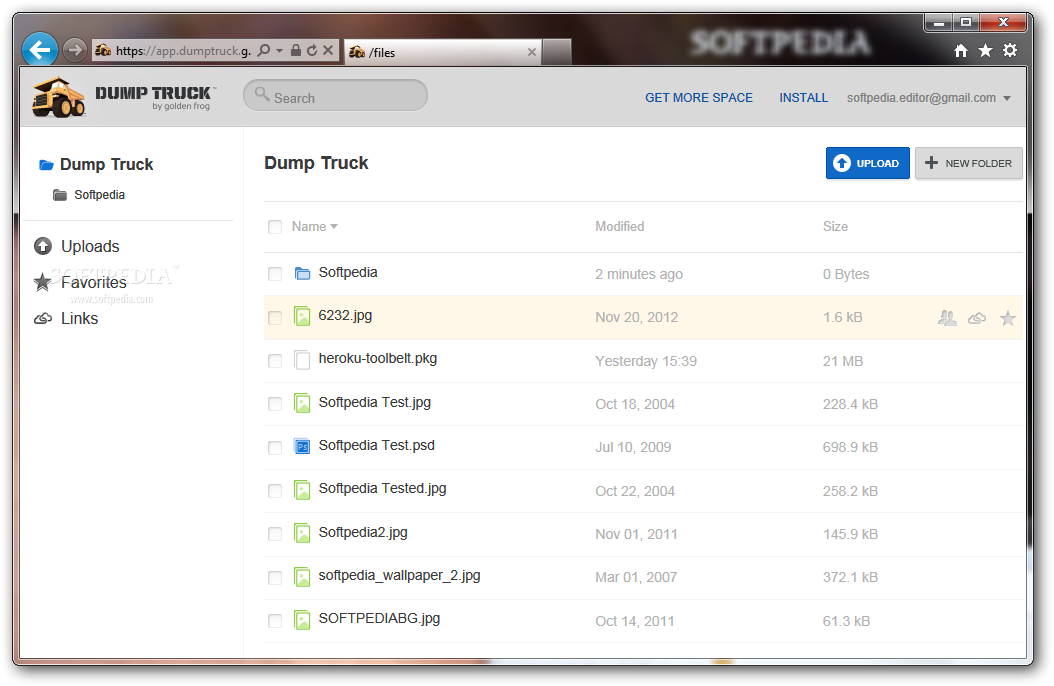Screen dimensions: 1054x686
Task: Click the browser back arrow button
Action: [40, 49]
